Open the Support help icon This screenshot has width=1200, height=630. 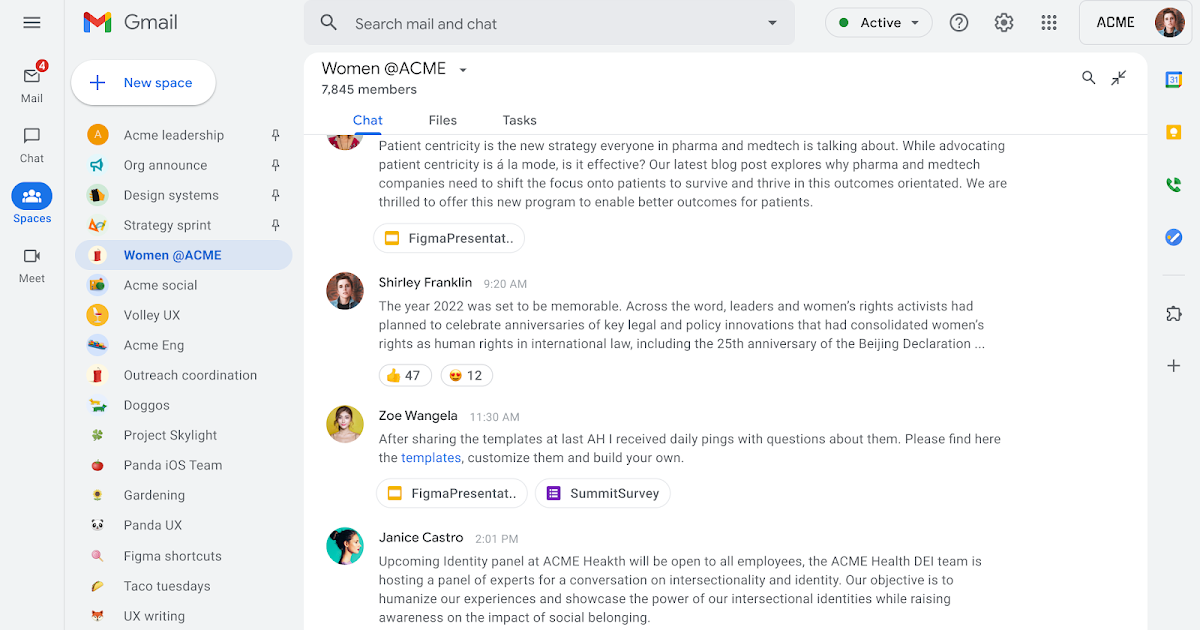tap(959, 22)
